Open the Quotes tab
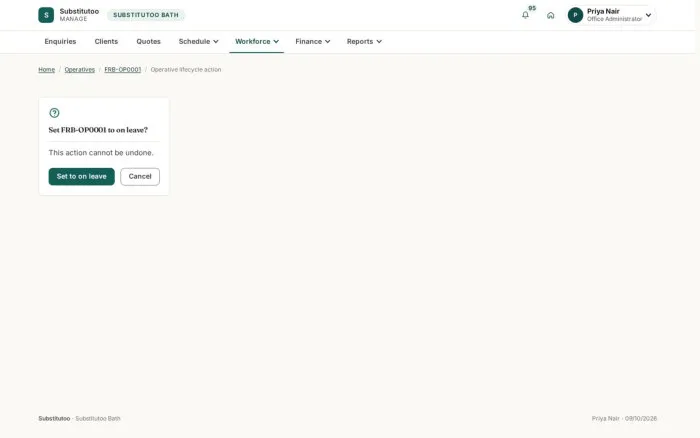 [x=148, y=42]
